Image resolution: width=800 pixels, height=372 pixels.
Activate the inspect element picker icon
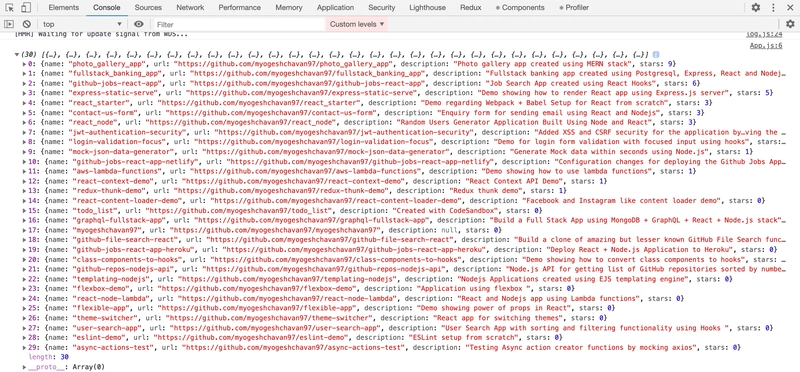pos(10,8)
